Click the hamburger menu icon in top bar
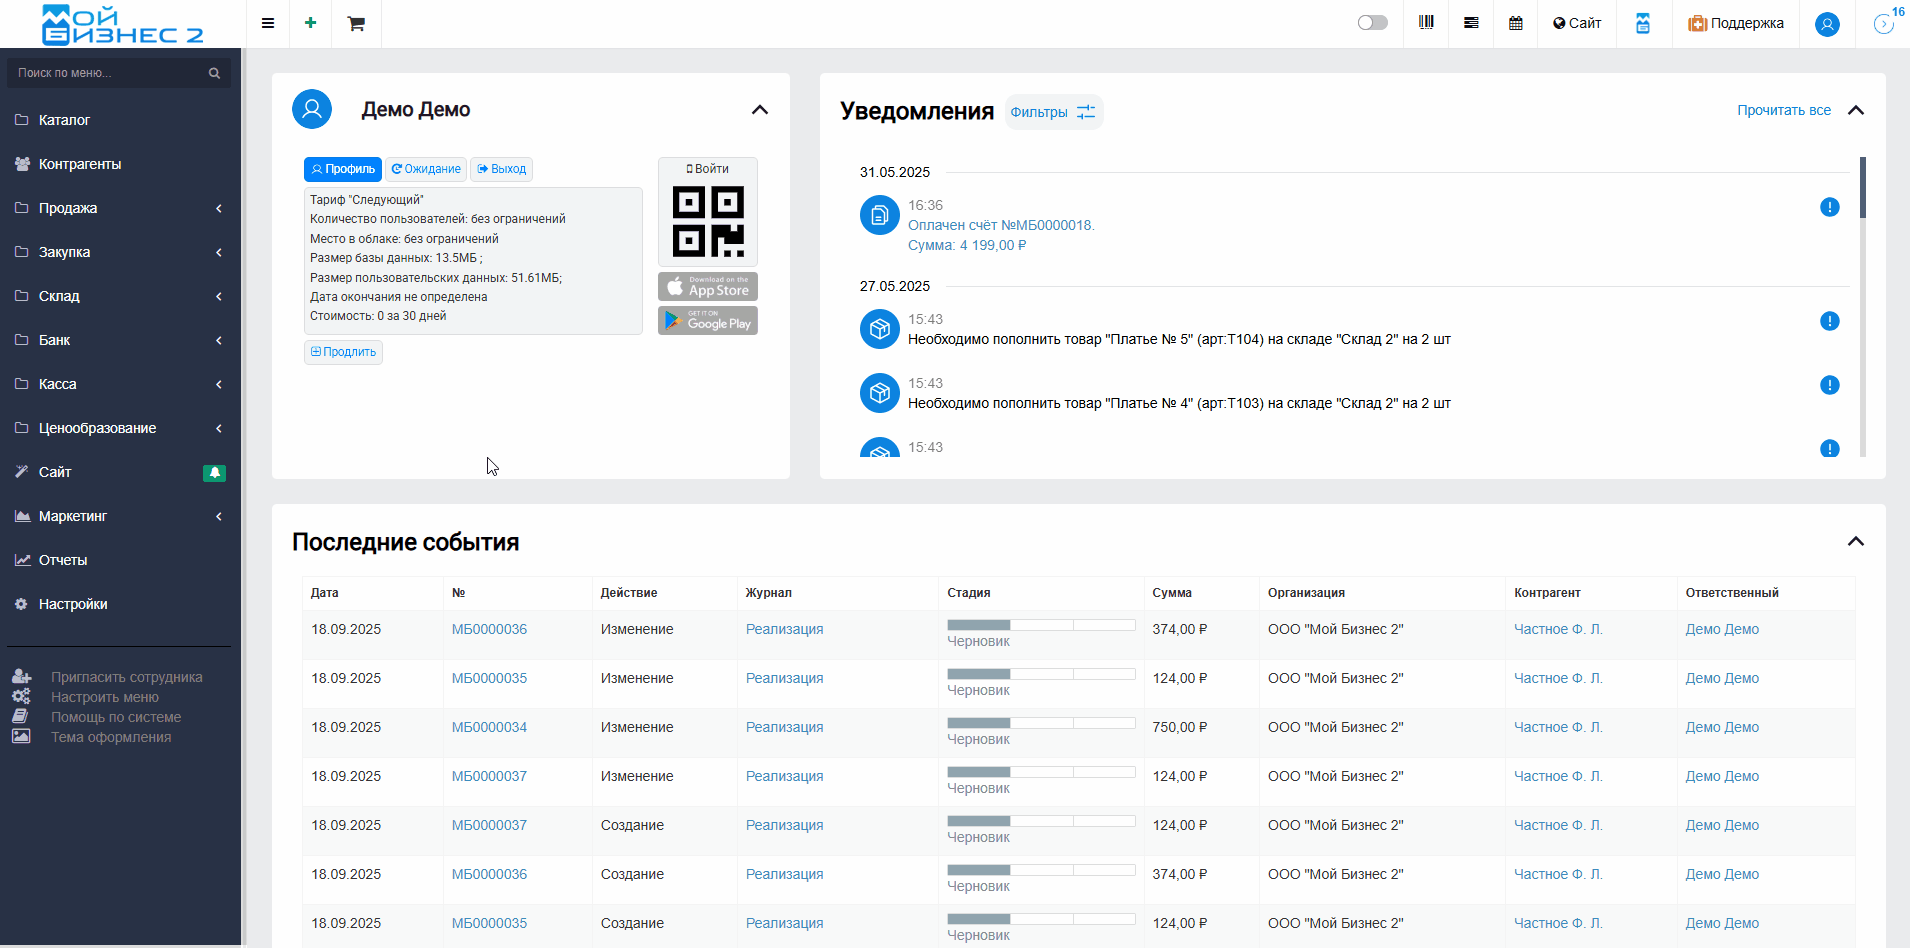Screen dimensions: 1910x948 click(268, 23)
